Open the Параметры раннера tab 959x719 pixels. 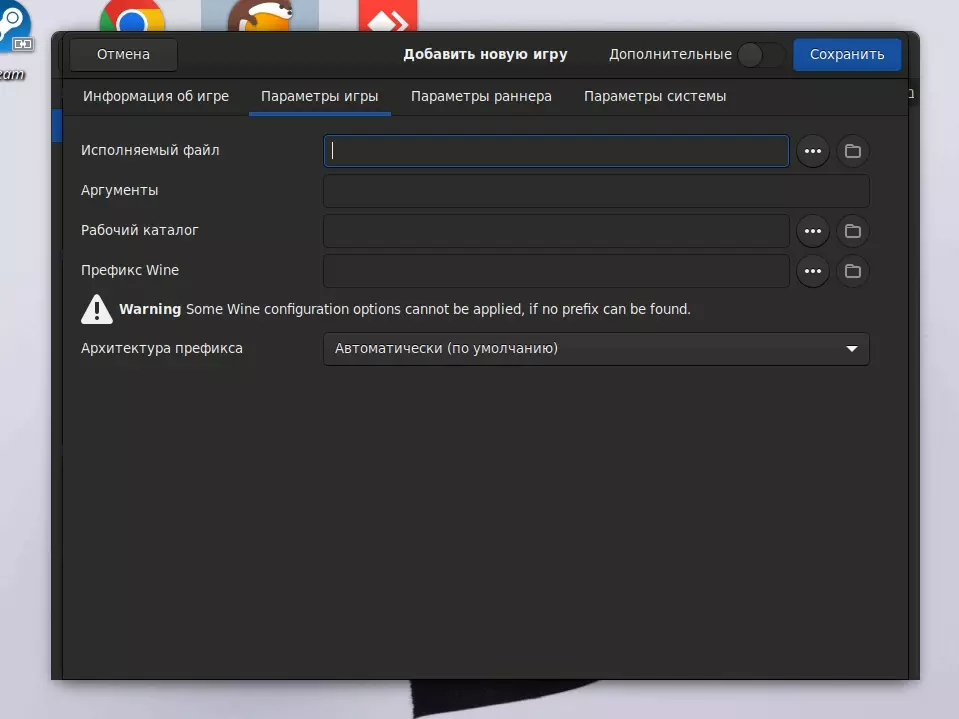[481, 97]
